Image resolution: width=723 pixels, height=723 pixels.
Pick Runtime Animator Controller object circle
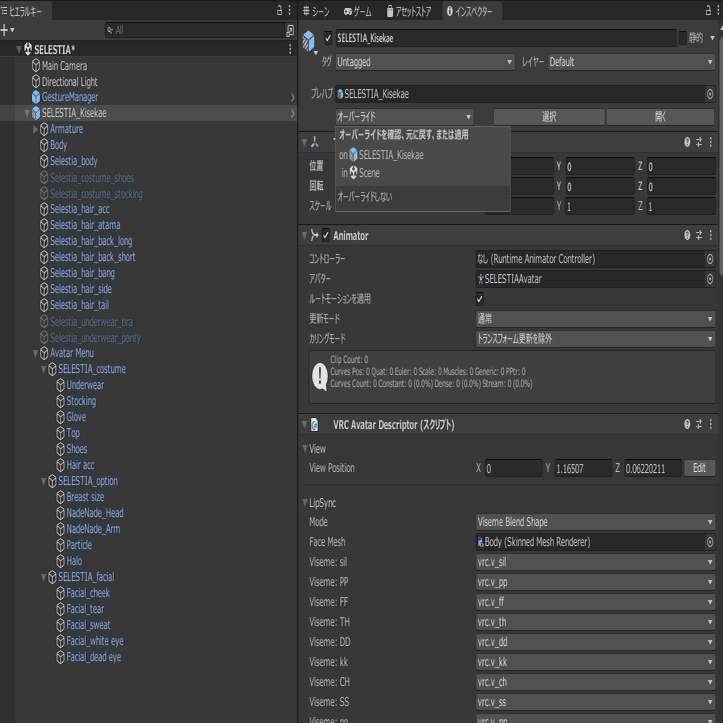point(710,259)
